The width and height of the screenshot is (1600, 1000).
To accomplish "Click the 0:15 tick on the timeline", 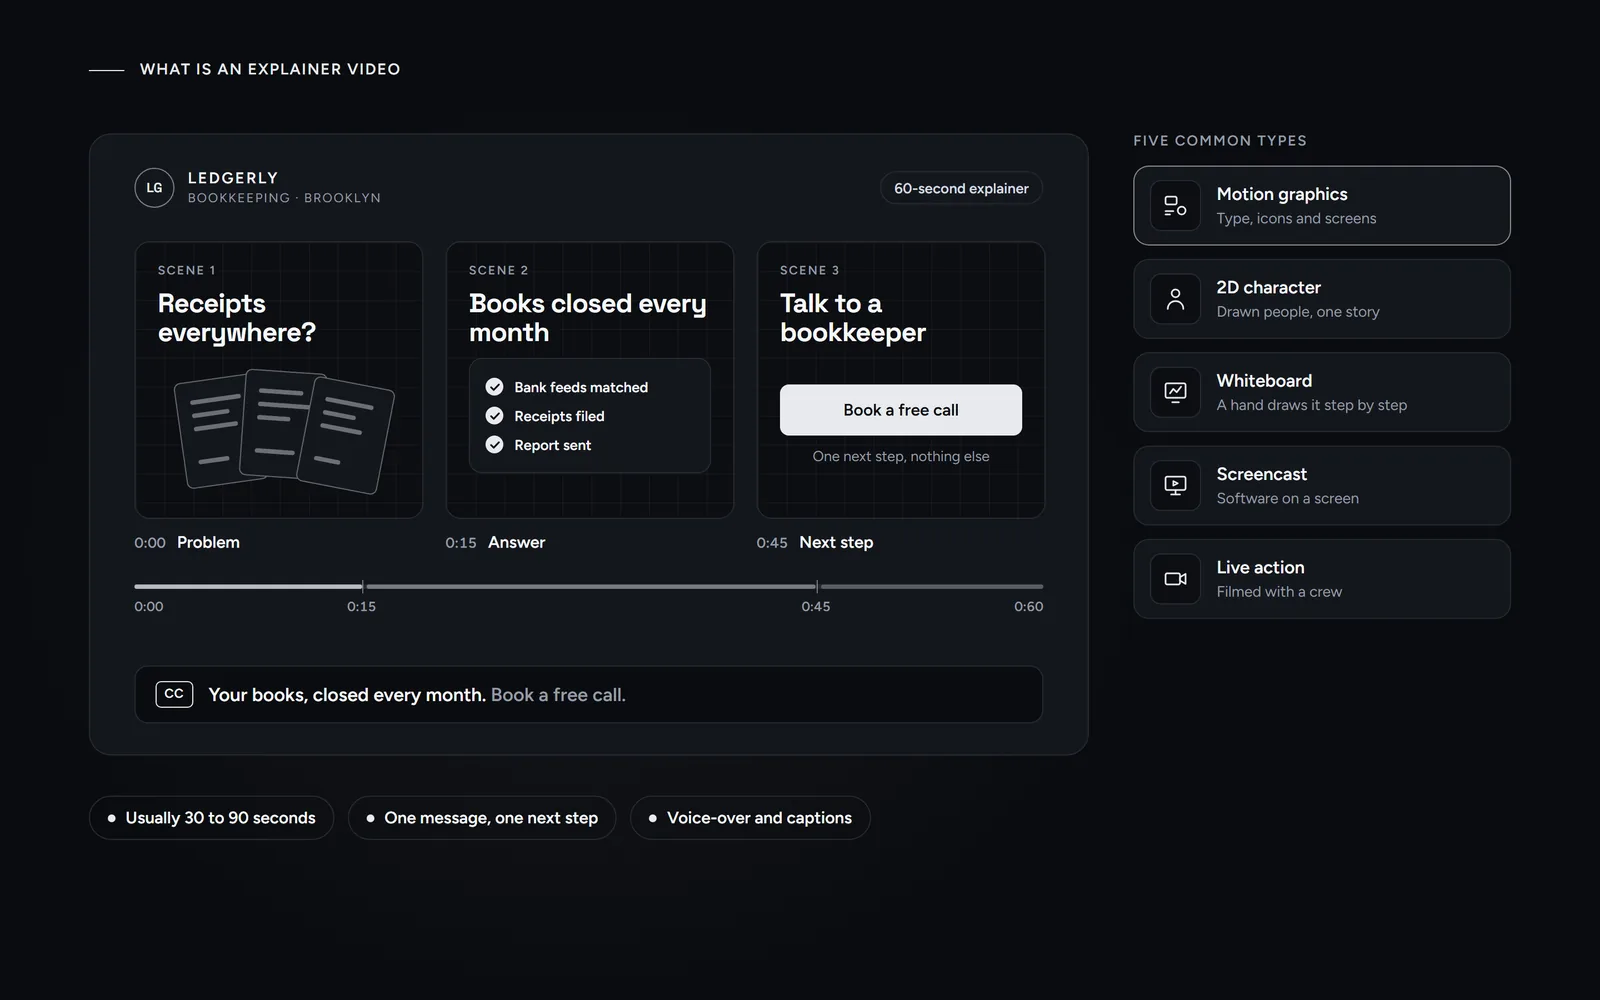I will coord(362,586).
